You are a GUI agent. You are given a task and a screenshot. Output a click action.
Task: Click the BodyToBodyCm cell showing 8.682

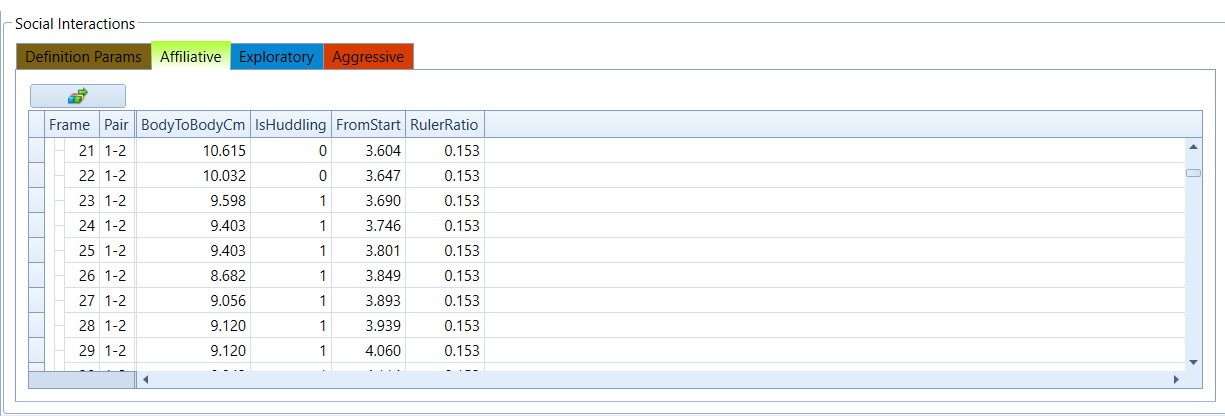[x=193, y=275]
